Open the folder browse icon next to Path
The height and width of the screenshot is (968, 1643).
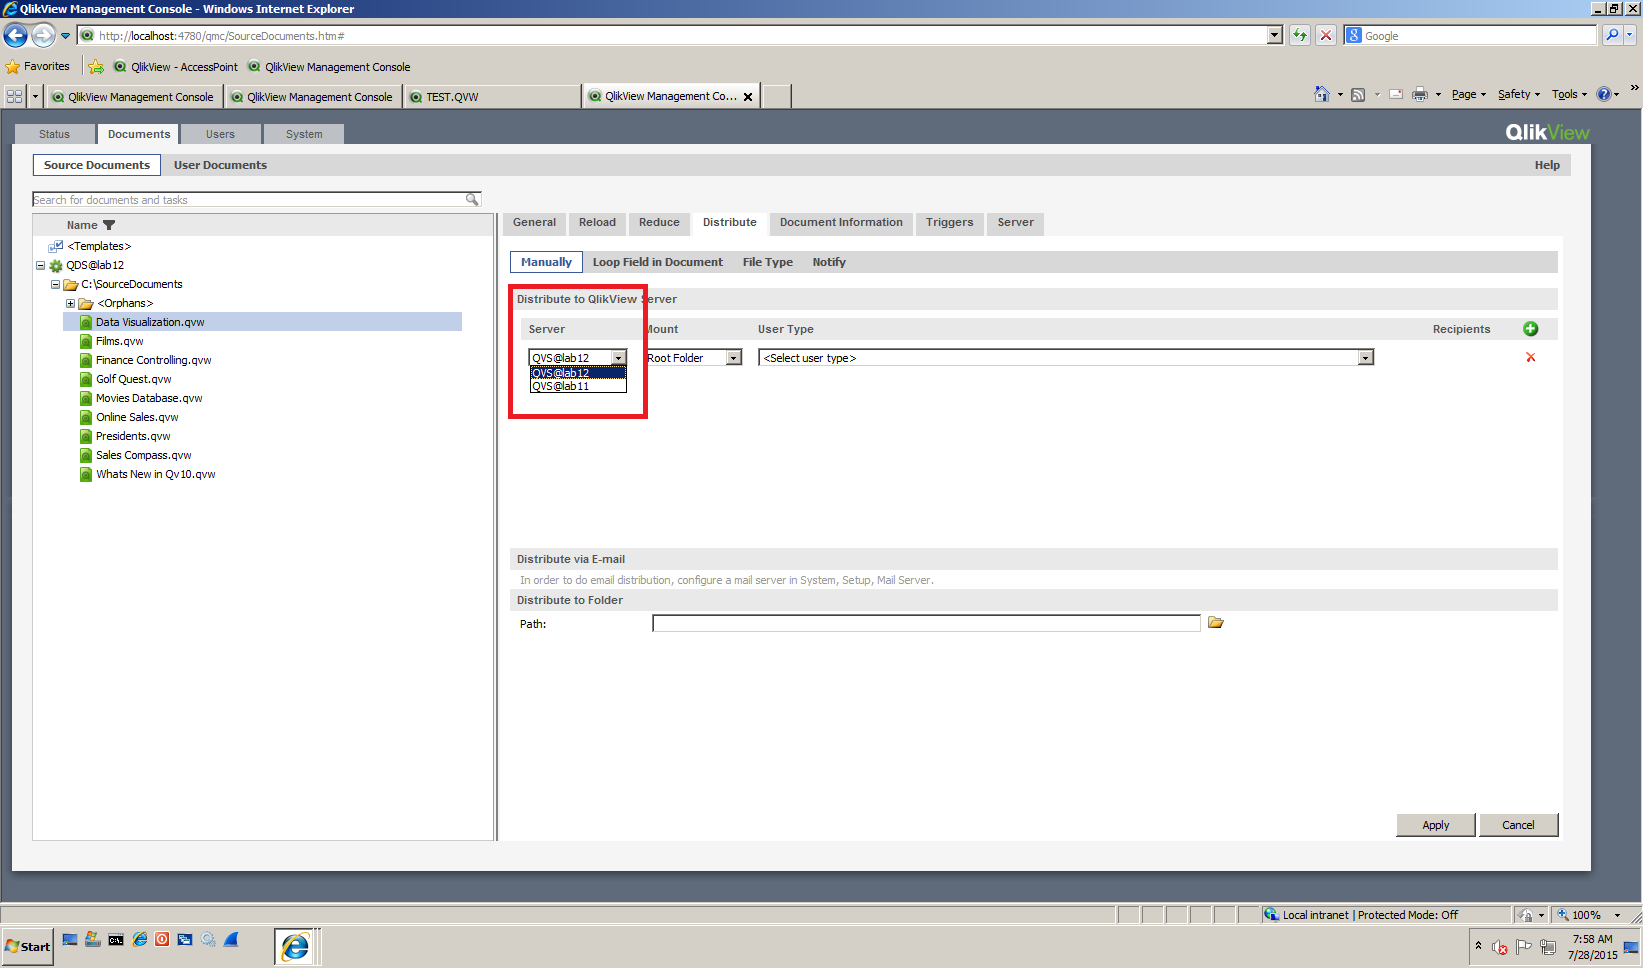click(1216, 623)
